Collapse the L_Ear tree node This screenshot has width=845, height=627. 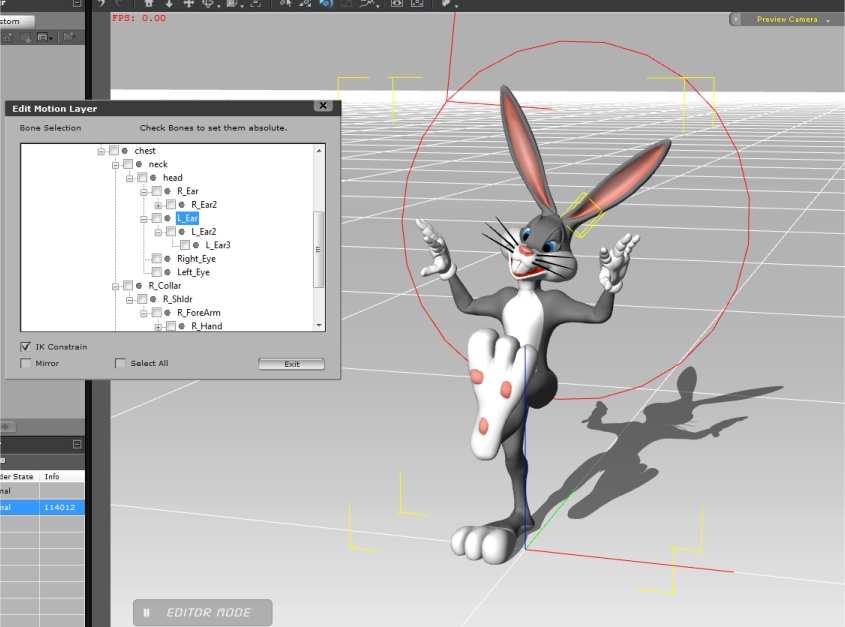(144, 219)
